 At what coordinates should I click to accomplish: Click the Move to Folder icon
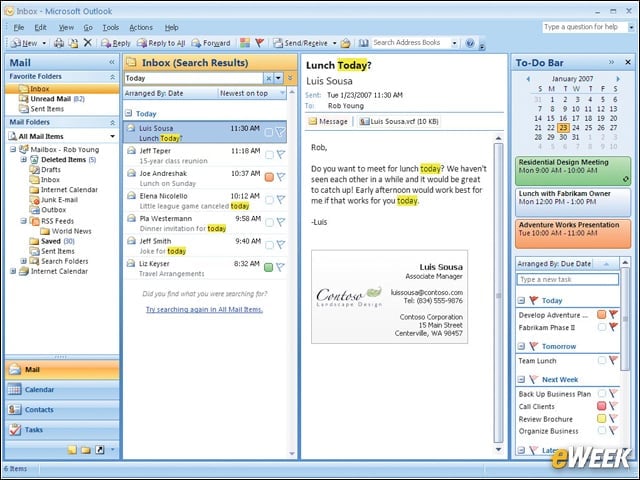[x=73, y=43]
